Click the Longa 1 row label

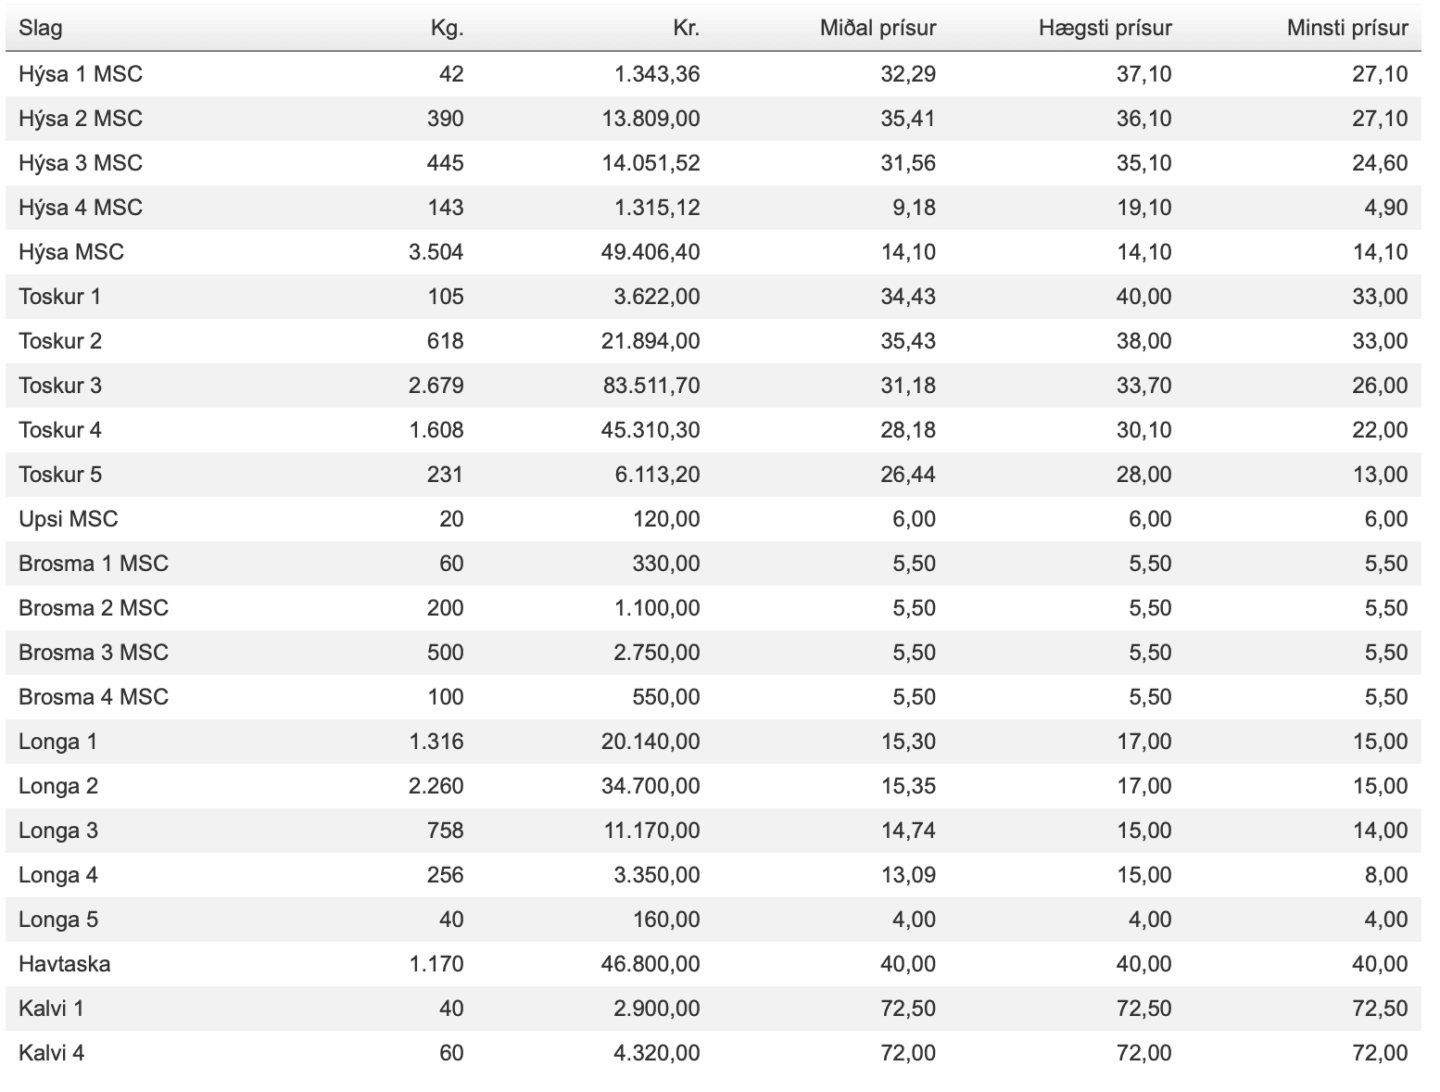[58, 742]
